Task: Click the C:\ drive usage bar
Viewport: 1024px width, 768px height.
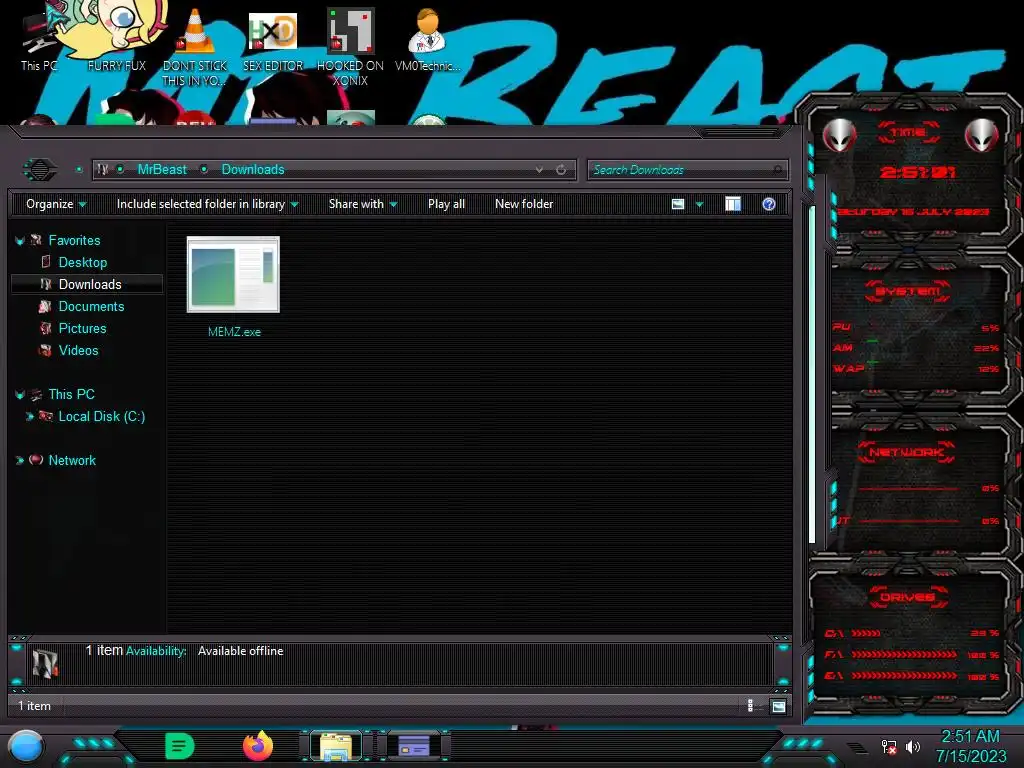Action: (865, 633)
